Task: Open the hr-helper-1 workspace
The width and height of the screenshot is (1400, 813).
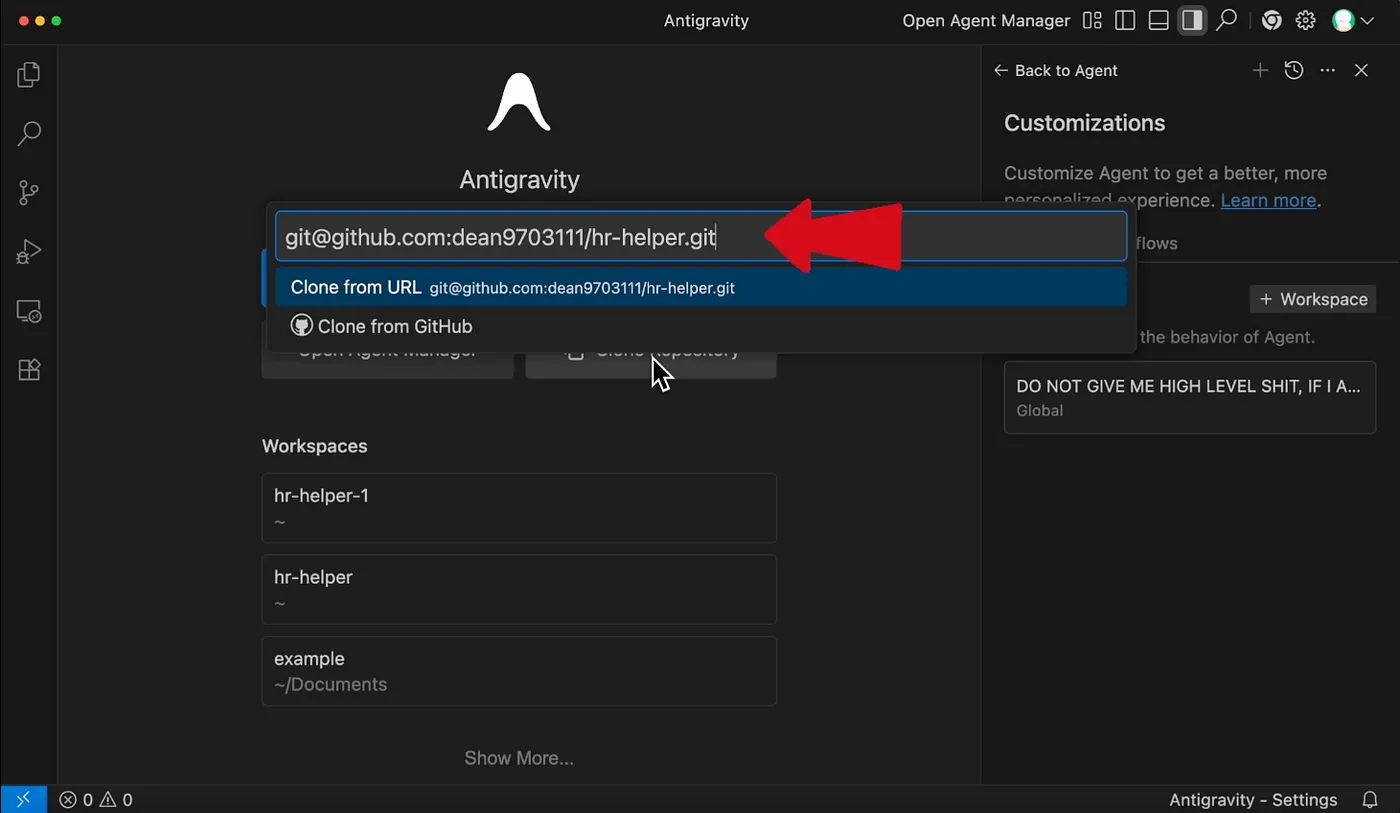Action: tap(519, 508)
